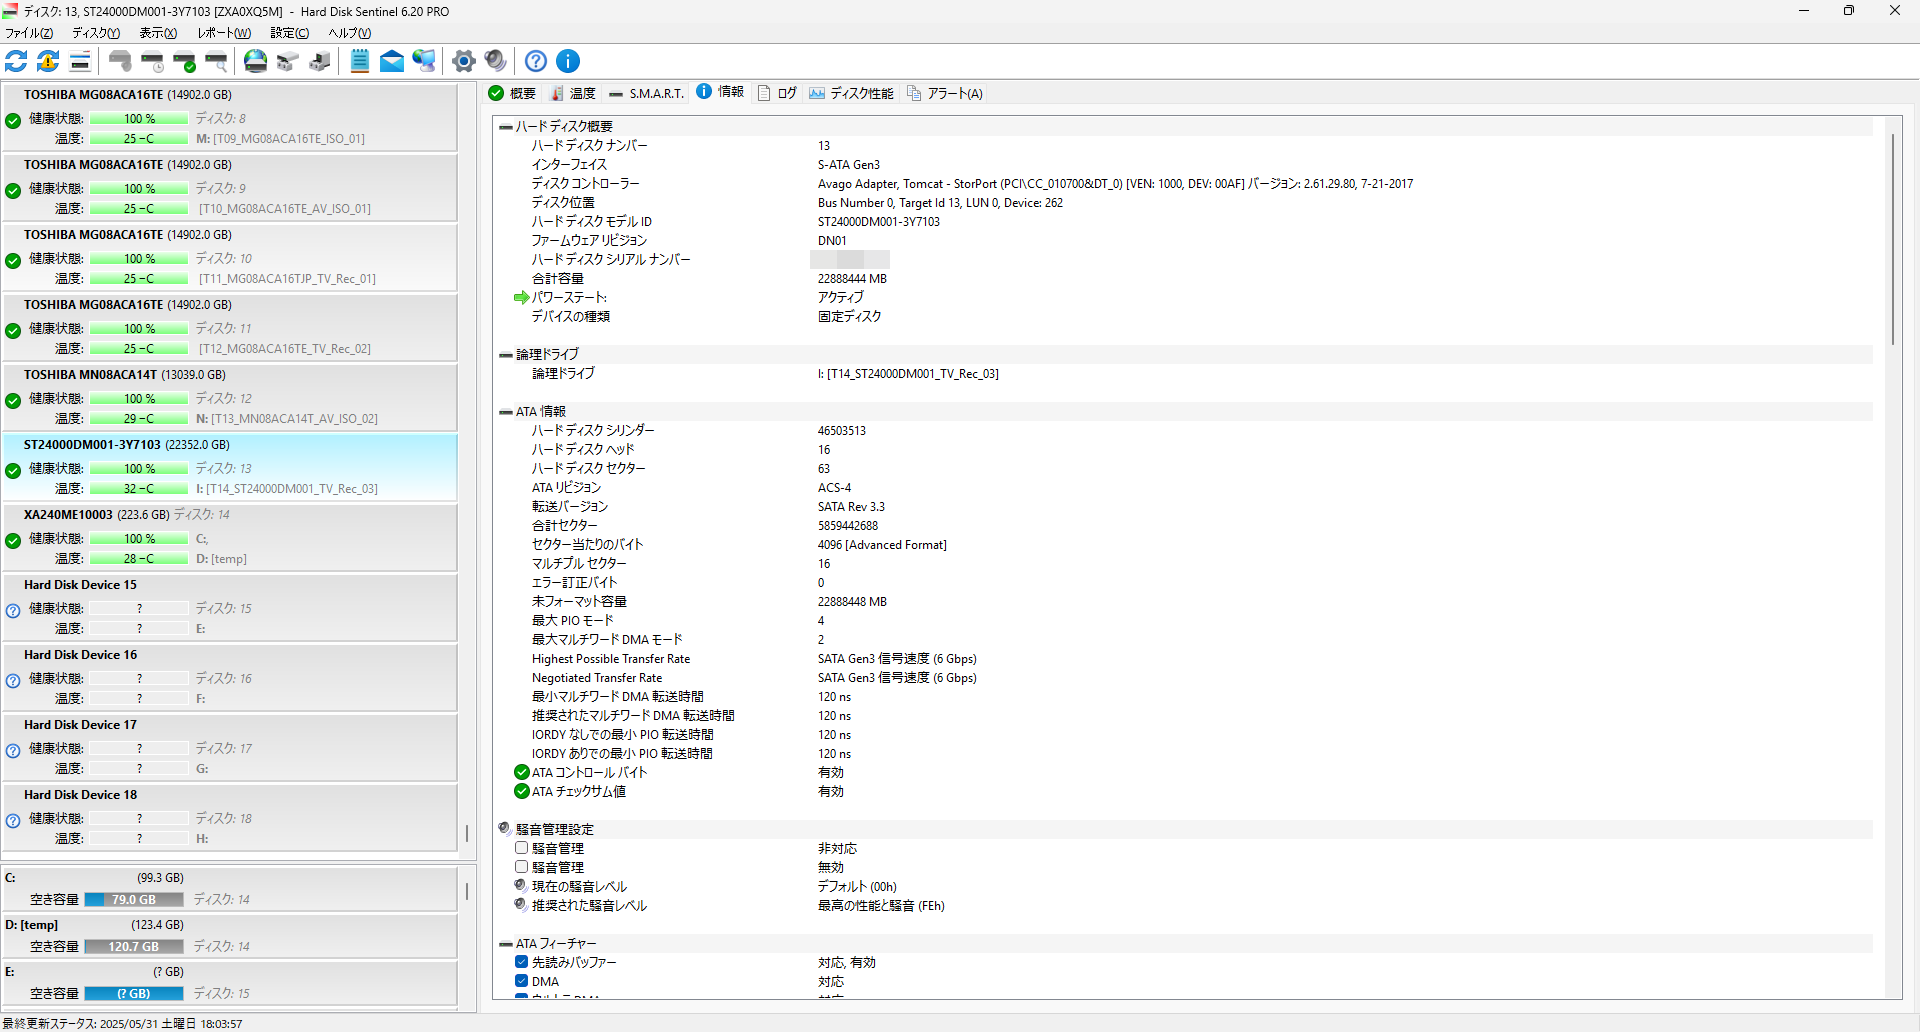This screenshot has height=1032, width=1920.
Task: Open the レポート menu
Action: click(223, 33)
